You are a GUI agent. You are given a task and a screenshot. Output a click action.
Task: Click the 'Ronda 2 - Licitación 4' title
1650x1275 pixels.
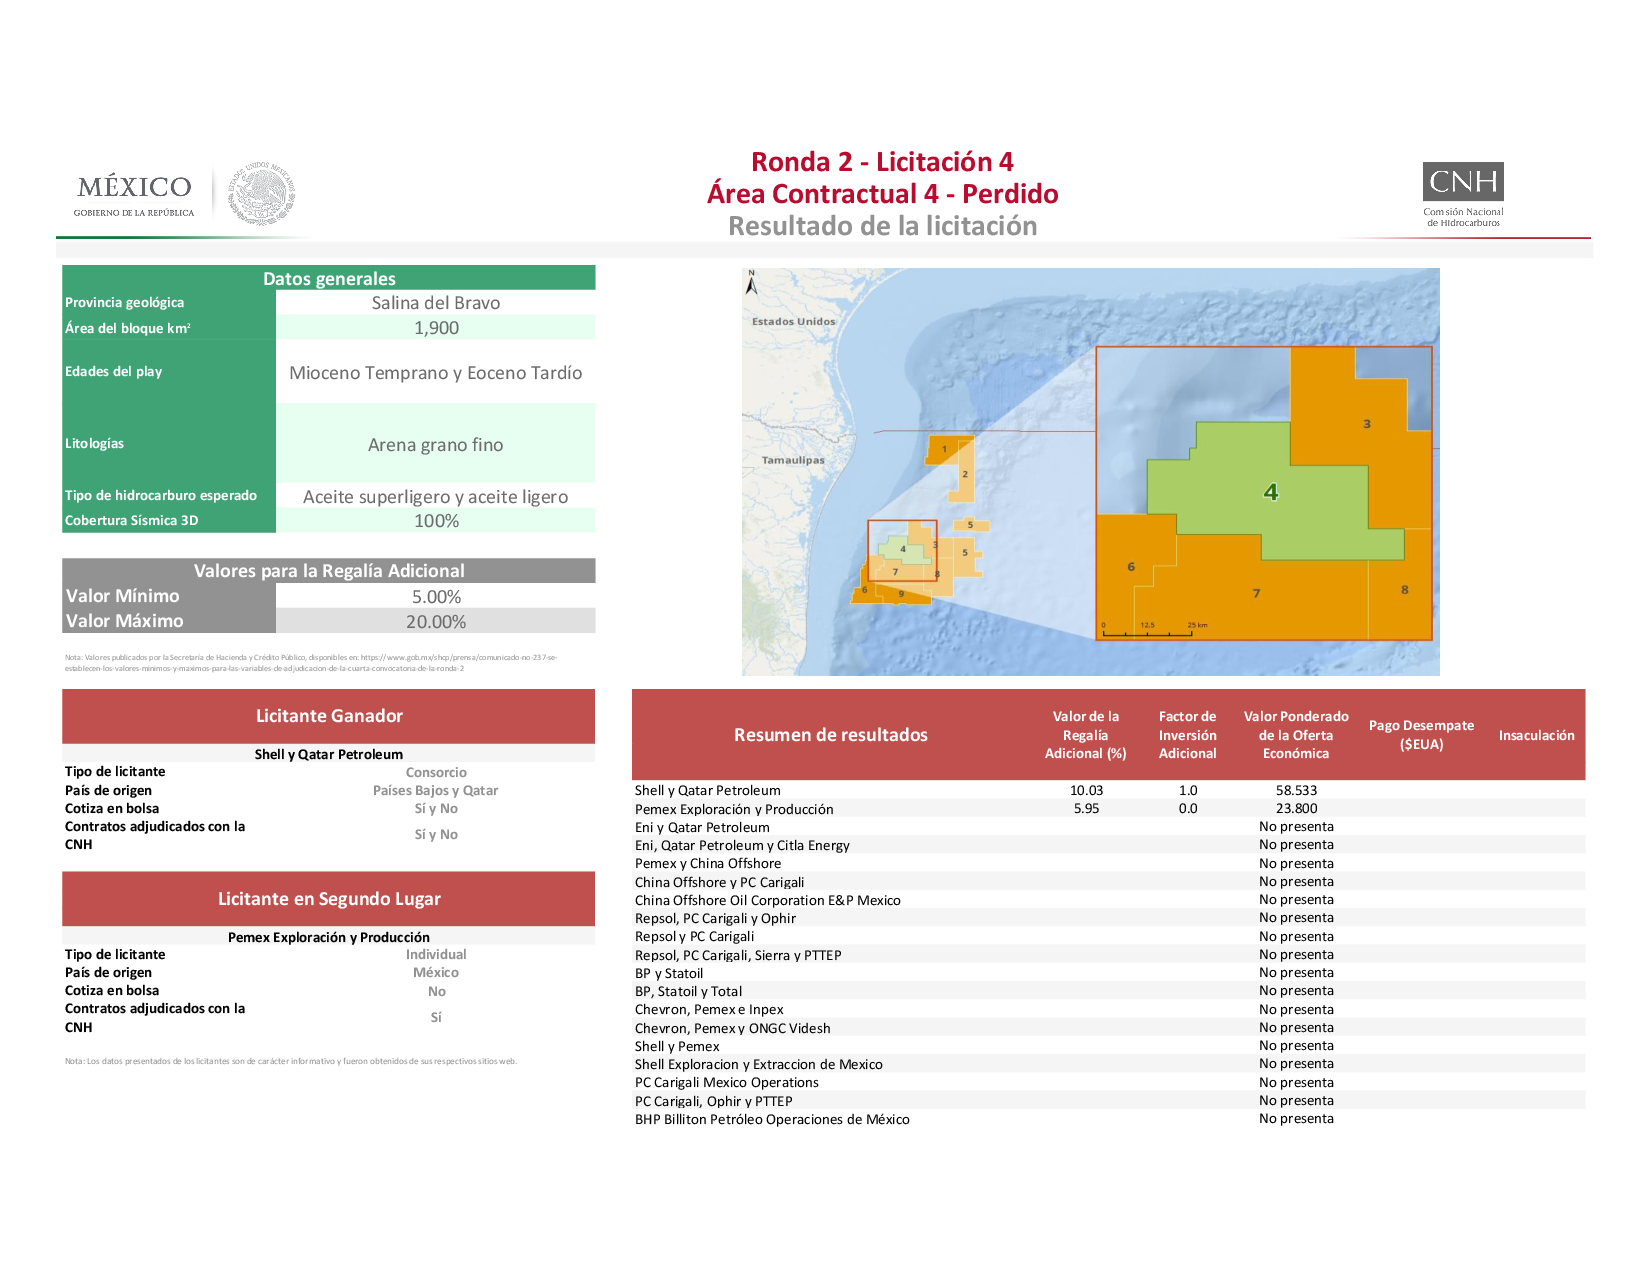coord(882,162)
